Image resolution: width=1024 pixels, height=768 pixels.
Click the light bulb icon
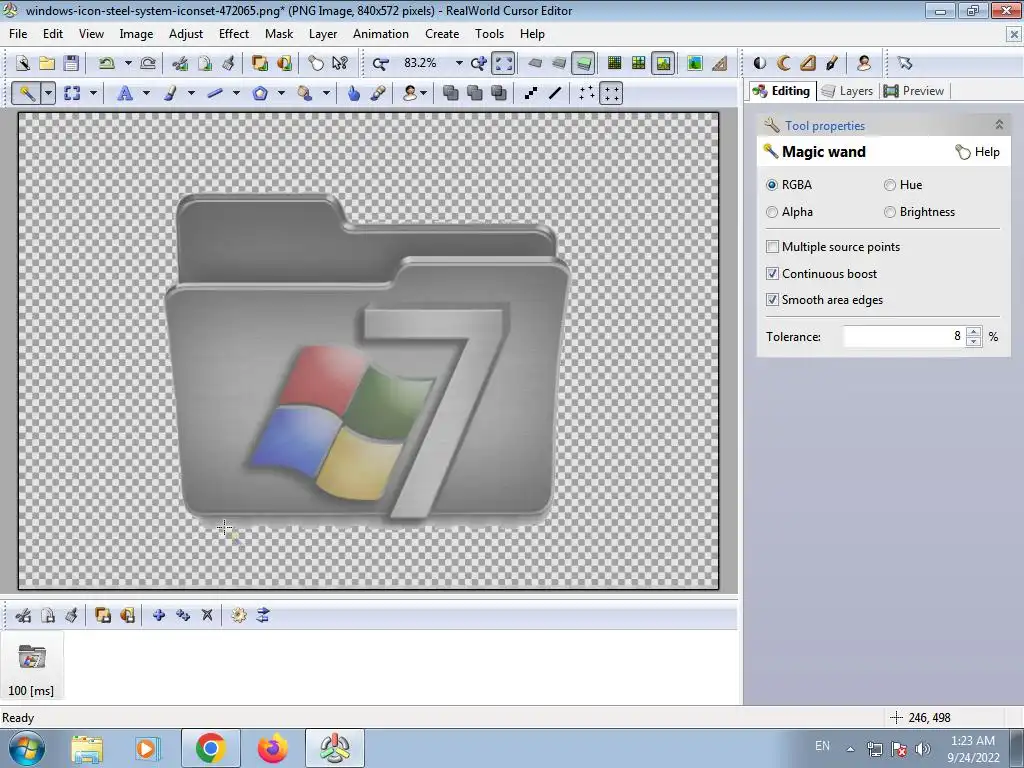click(x=316, y=63)
